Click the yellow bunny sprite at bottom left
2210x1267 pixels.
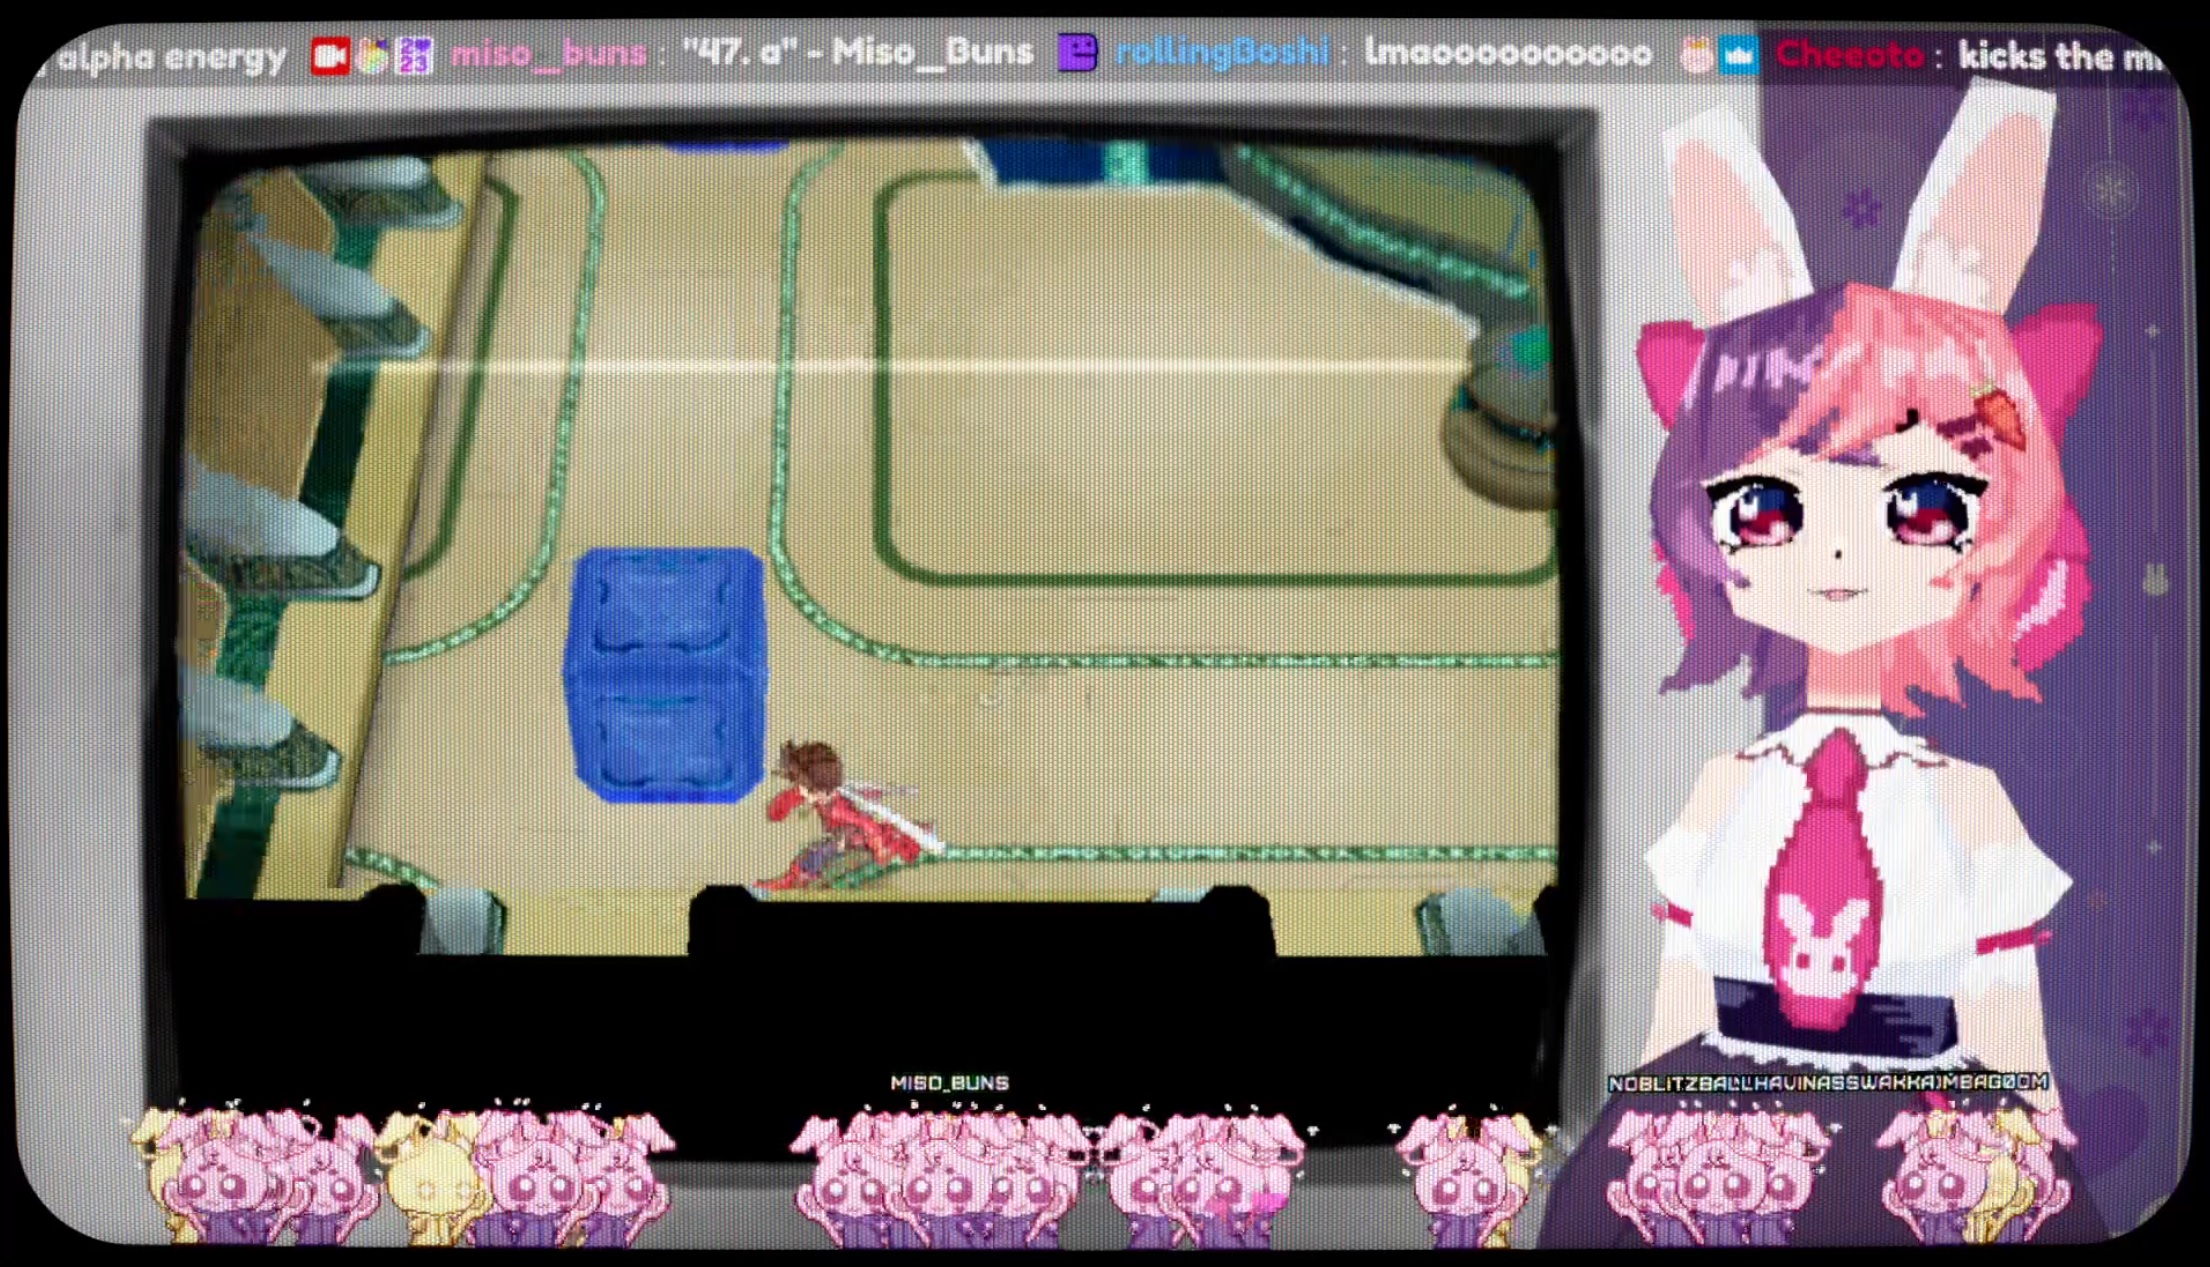point(428,1190)
